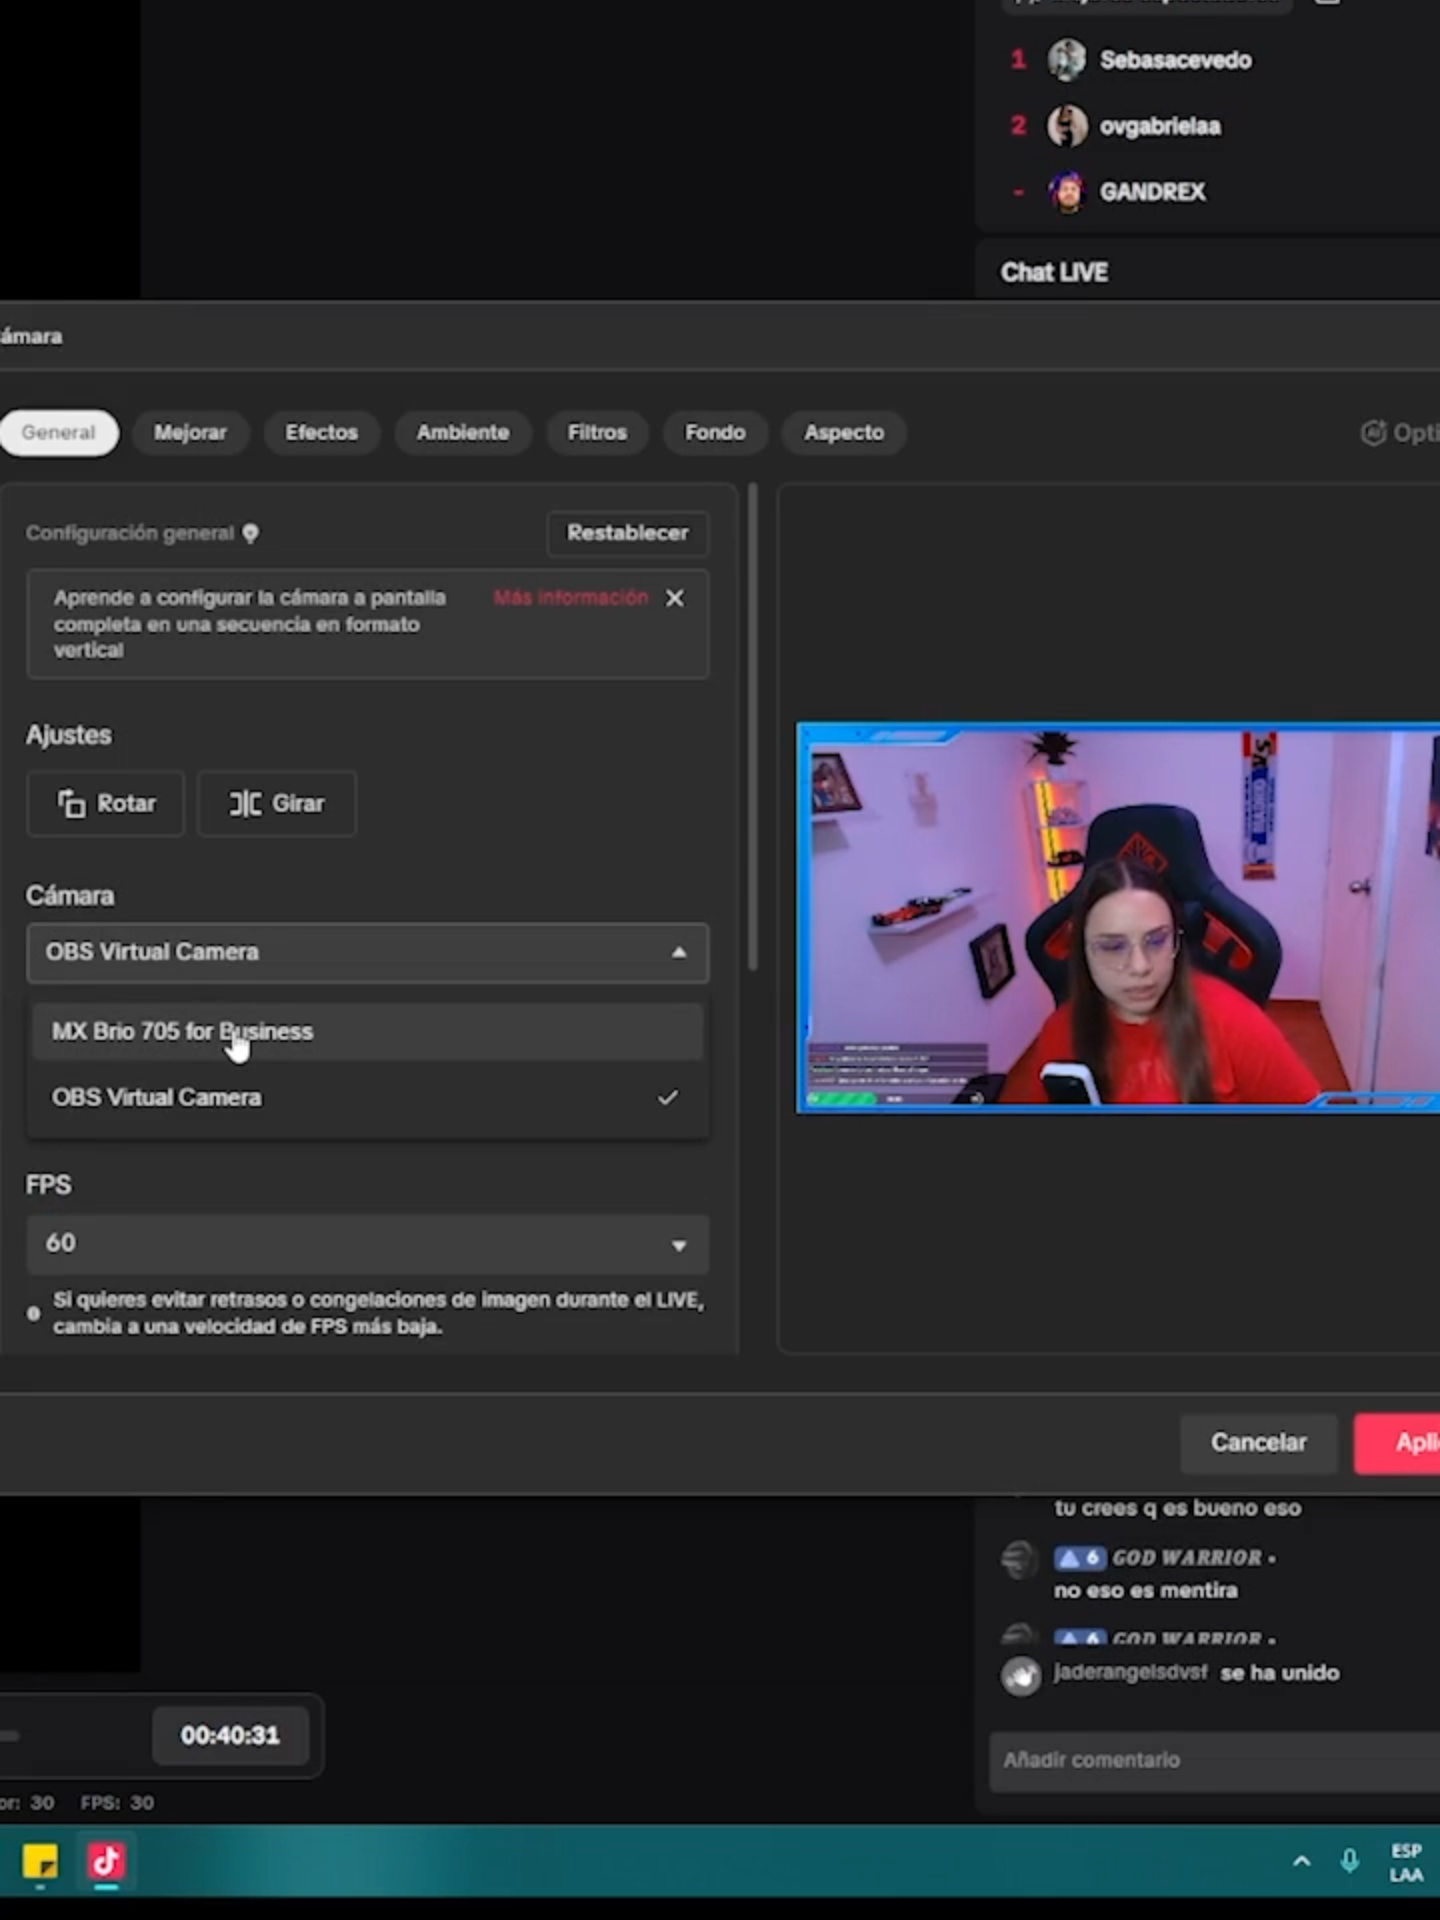The image size is (1440, 1920).
Task: Click the Añadir comentario input field
Action: pyautogui.click(x=1215, y=1761)
